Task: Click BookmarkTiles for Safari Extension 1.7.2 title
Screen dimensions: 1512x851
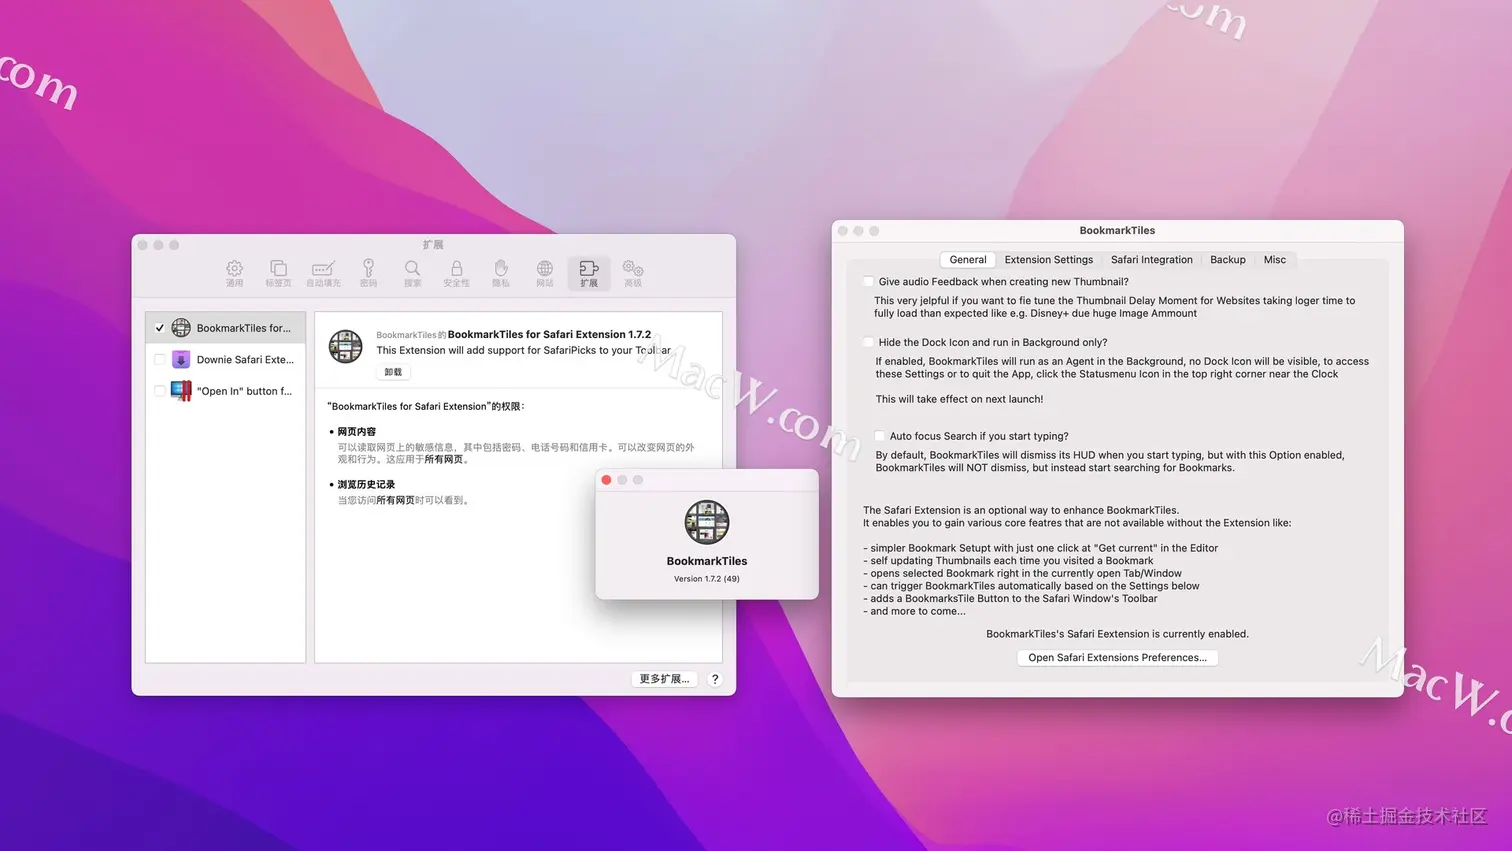Action: coord(549,334)
